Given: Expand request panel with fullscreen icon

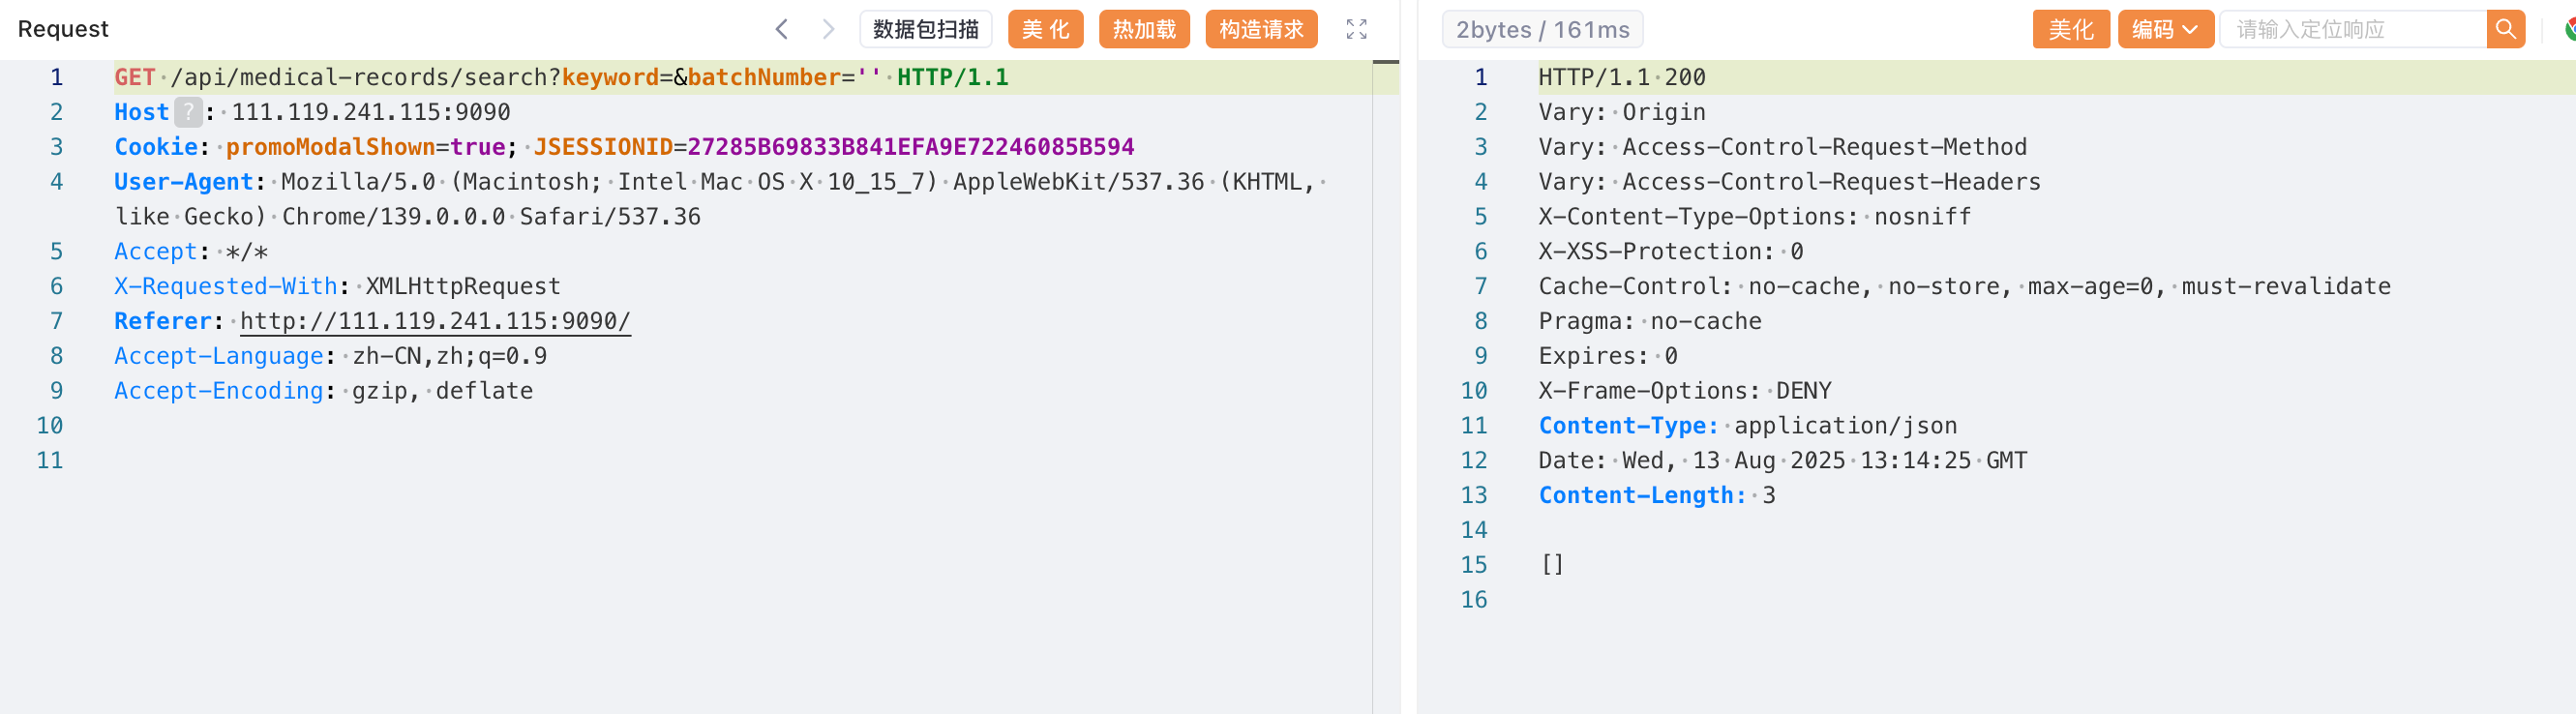Looking at the screenshot, I should tap(1356, 29).
